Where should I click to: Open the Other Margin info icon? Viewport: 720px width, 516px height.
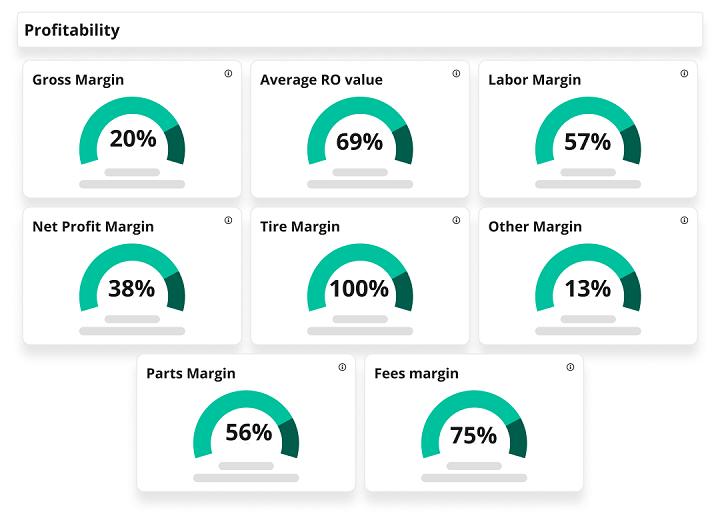tap(684, 220)
